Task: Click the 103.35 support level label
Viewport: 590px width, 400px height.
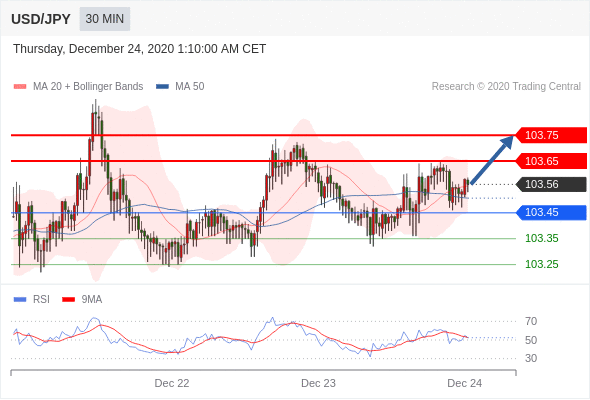Action: (x=541, y=238)
